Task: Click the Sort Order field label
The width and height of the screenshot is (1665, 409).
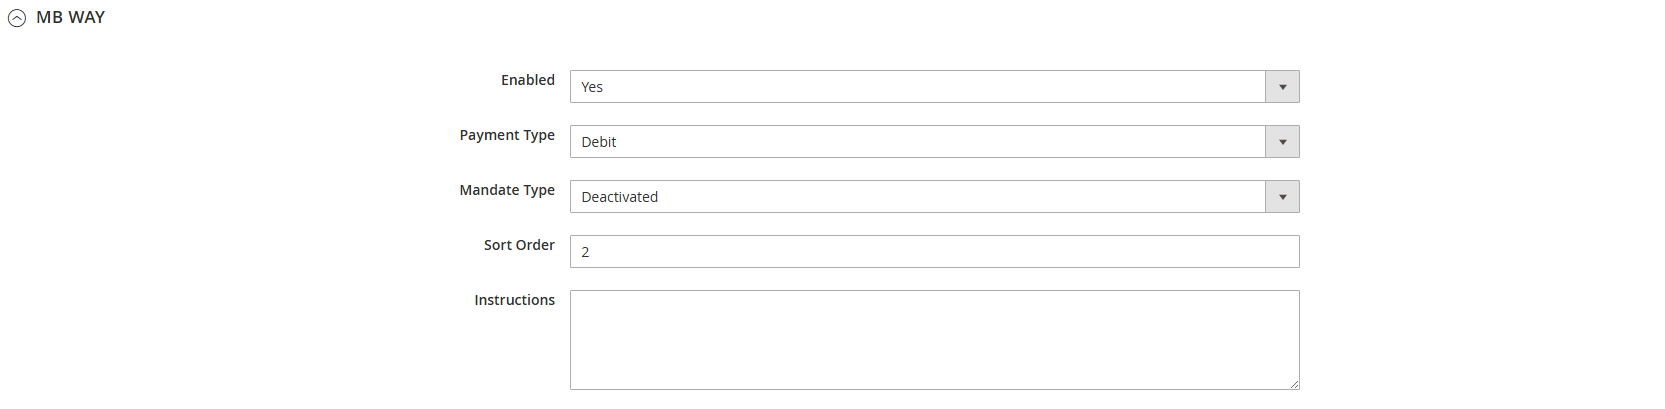Action: click(x=519, y=245)
